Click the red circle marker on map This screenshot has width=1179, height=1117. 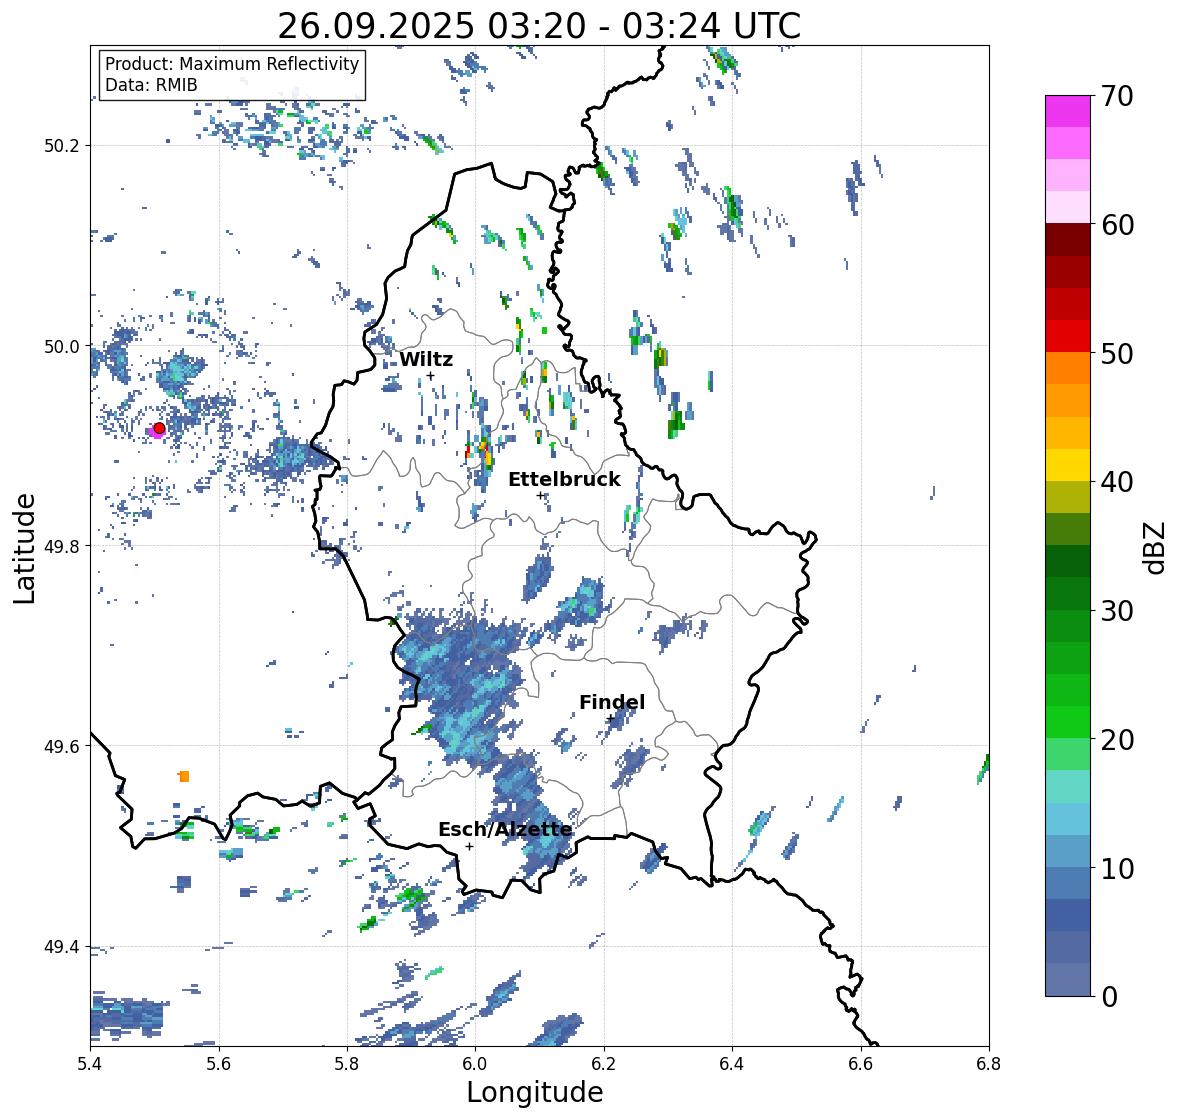tap(159, 428)
